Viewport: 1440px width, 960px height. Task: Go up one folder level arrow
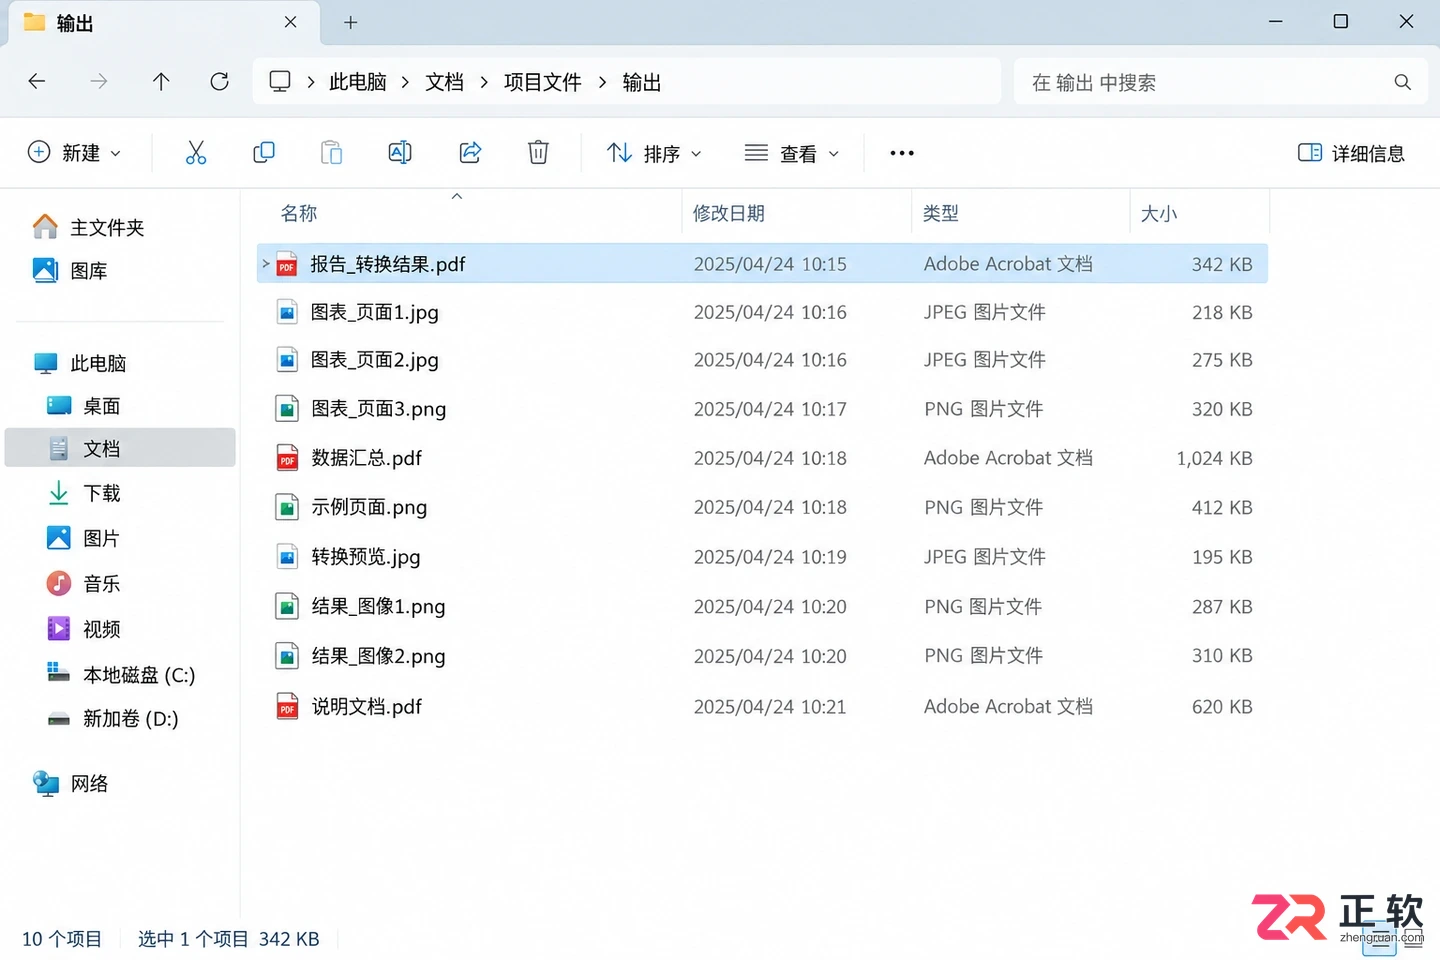tap(161, 82)
